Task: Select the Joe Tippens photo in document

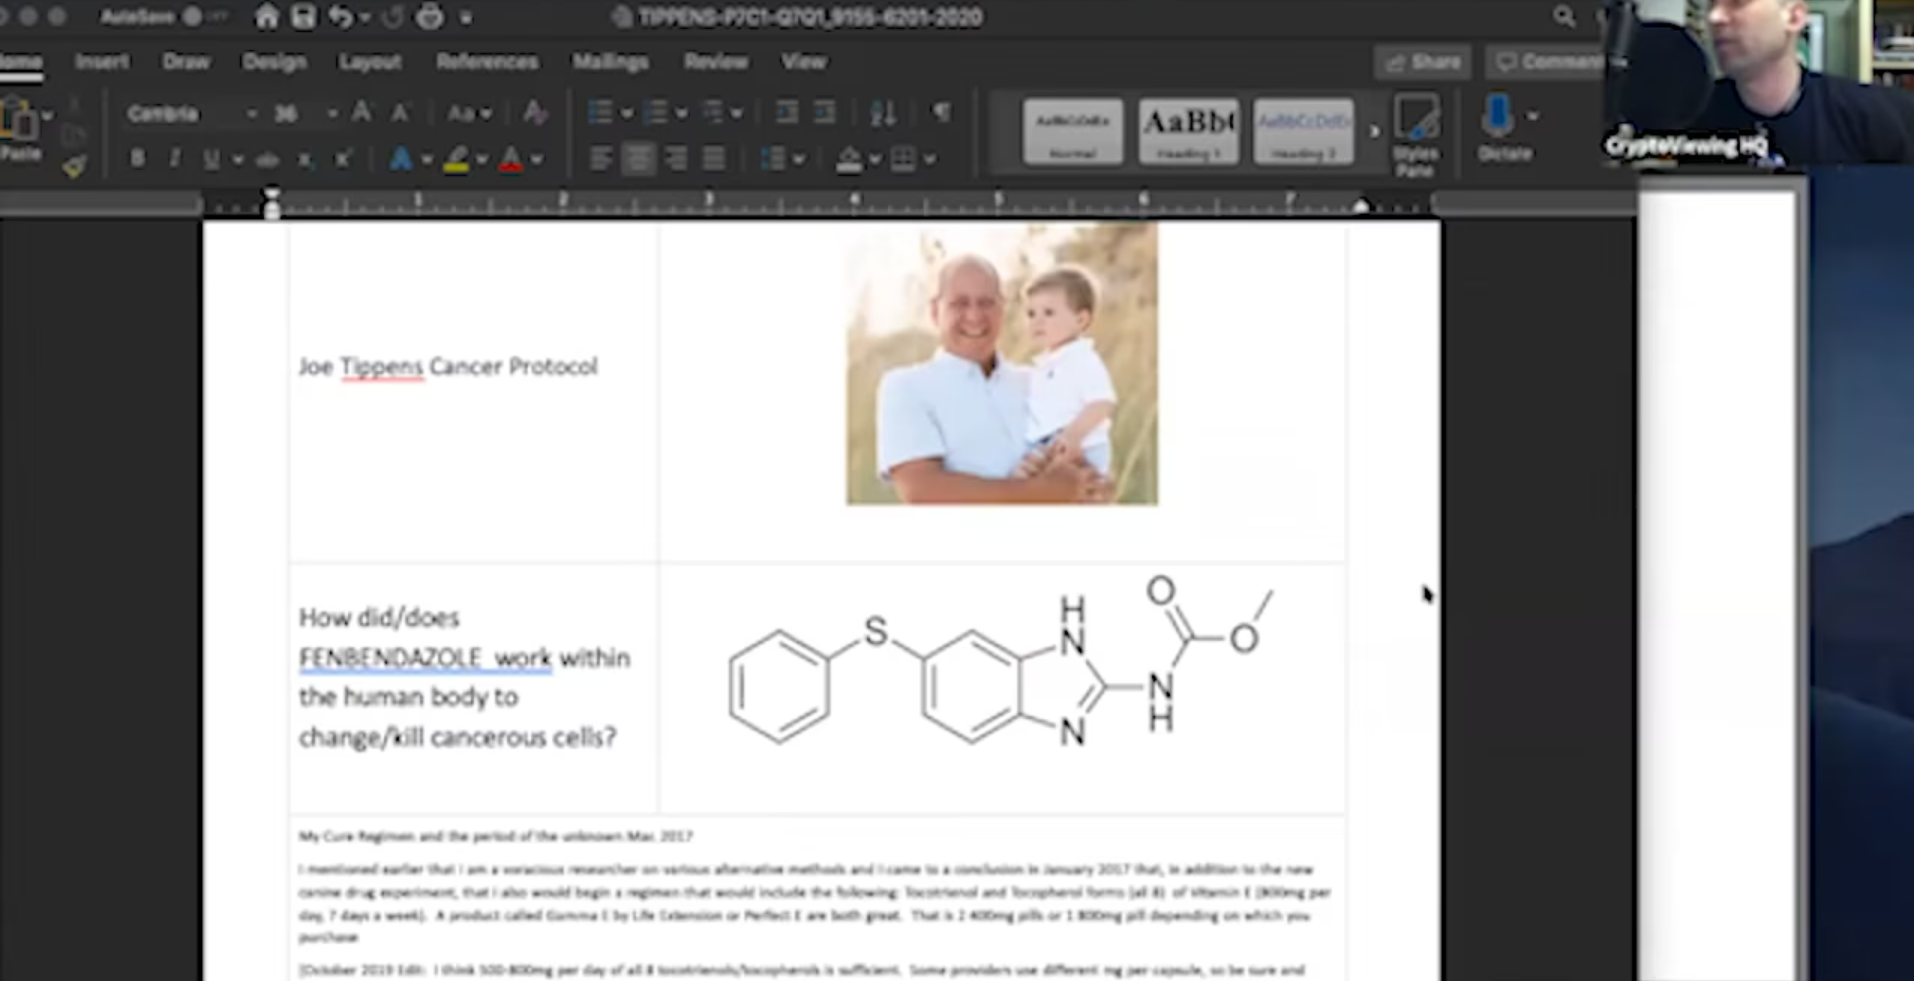Action: (x=1001, y=365)
